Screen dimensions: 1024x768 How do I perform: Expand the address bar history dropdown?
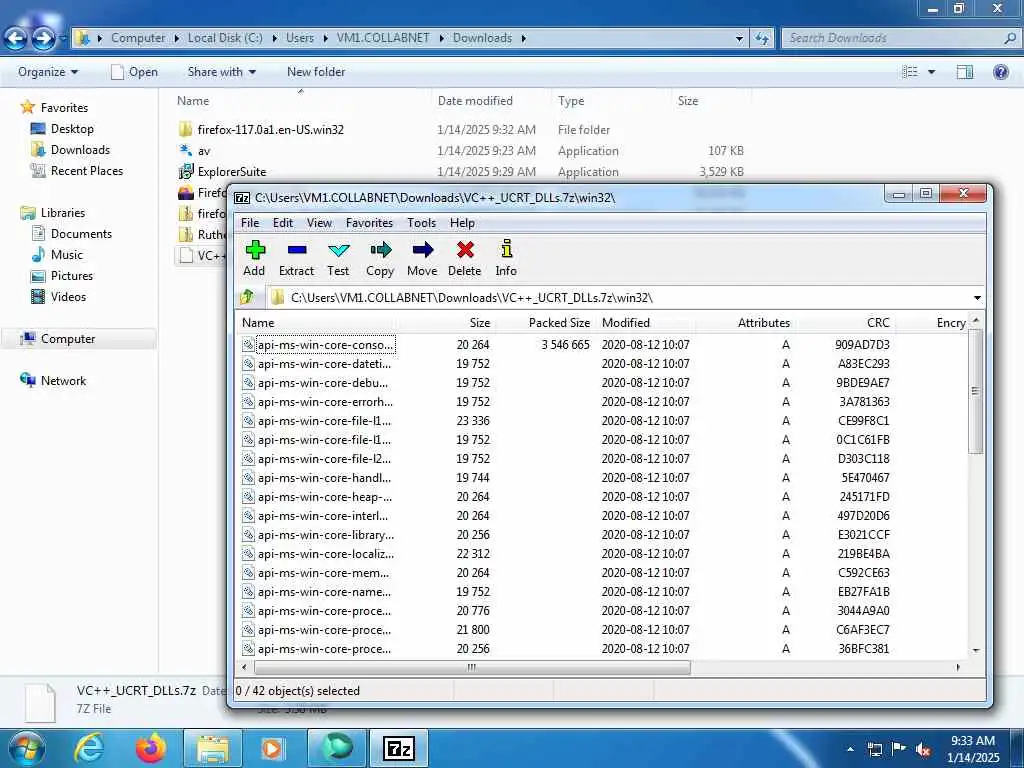tap(739, 39)
